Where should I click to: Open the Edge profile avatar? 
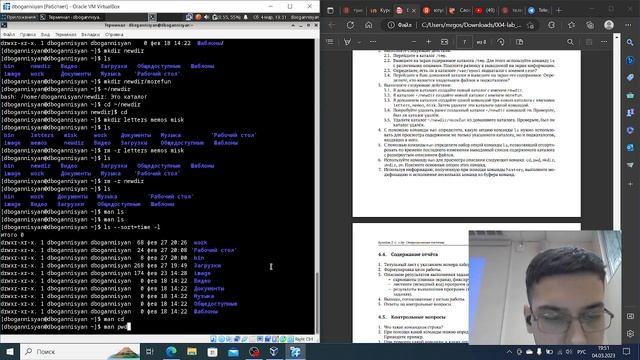click(609, 25)
